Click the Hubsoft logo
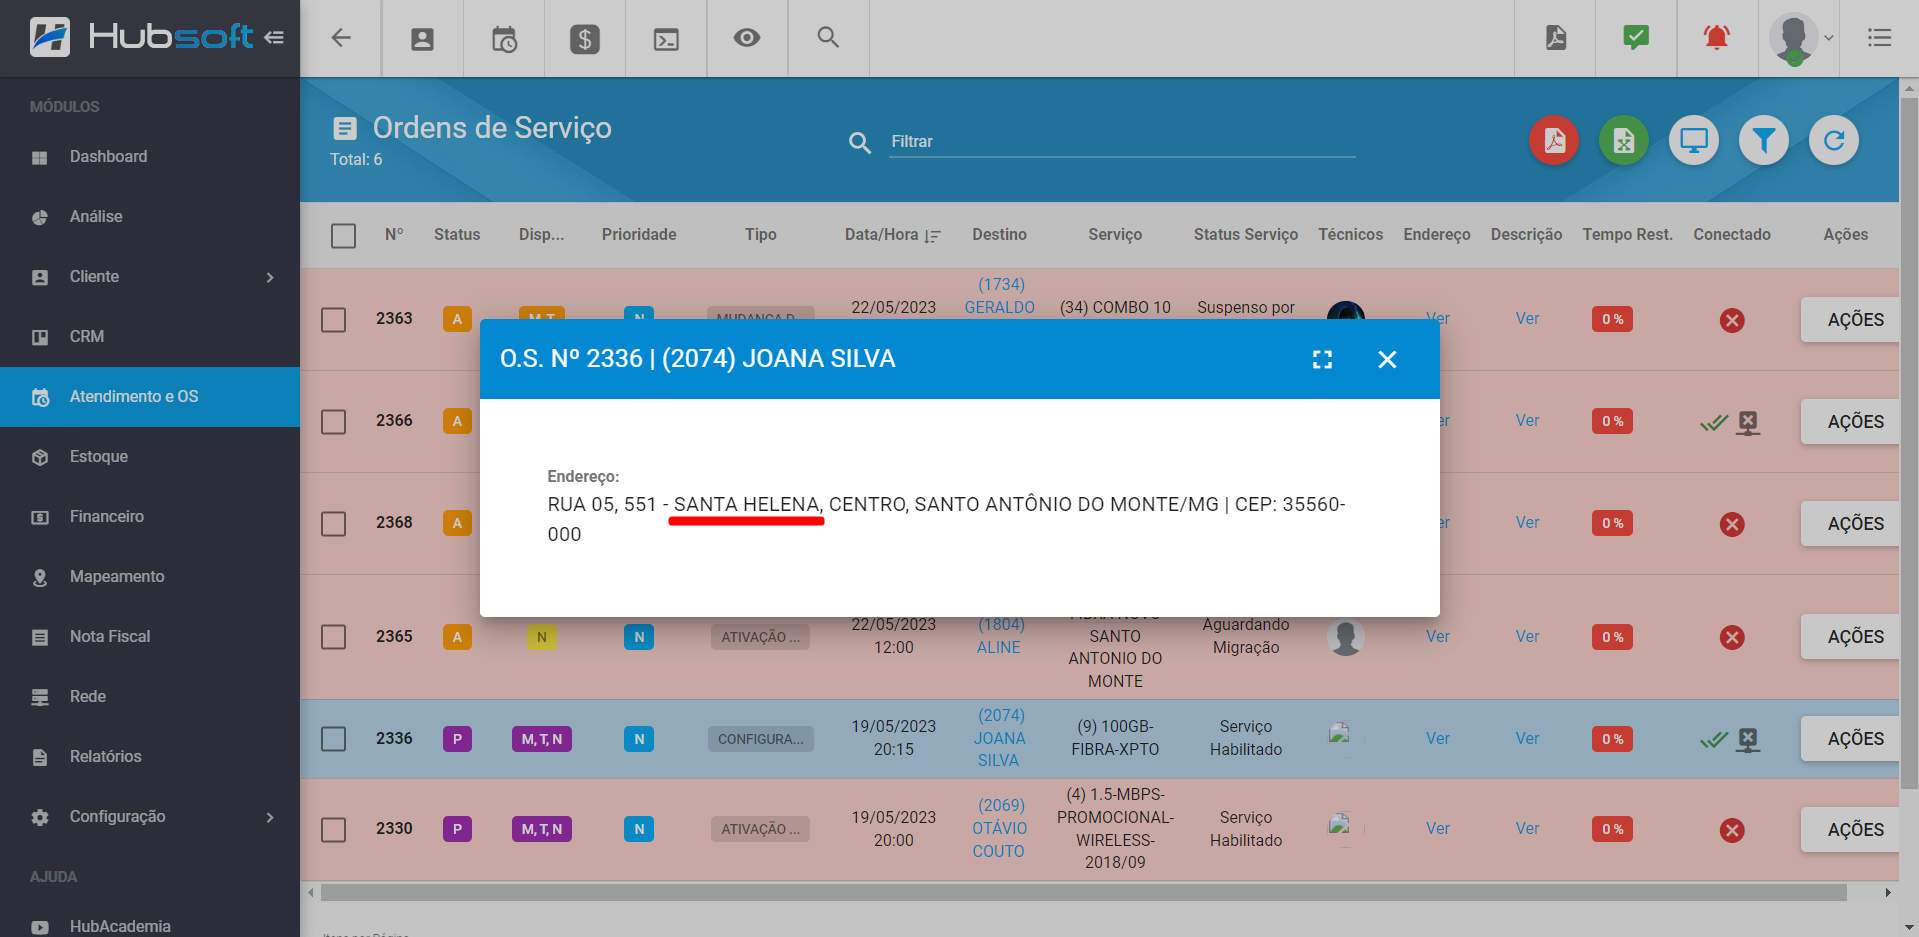Viewport: 1919px width, 937px height. [141, 37]
